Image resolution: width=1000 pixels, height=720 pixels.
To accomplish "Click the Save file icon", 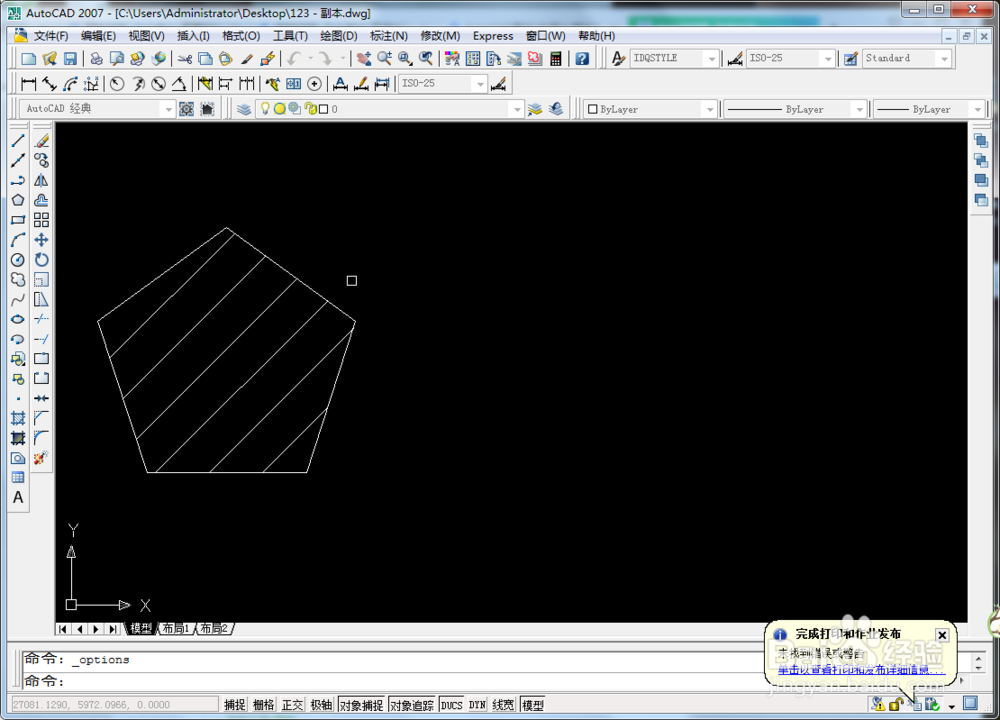I will click(70, 59).
